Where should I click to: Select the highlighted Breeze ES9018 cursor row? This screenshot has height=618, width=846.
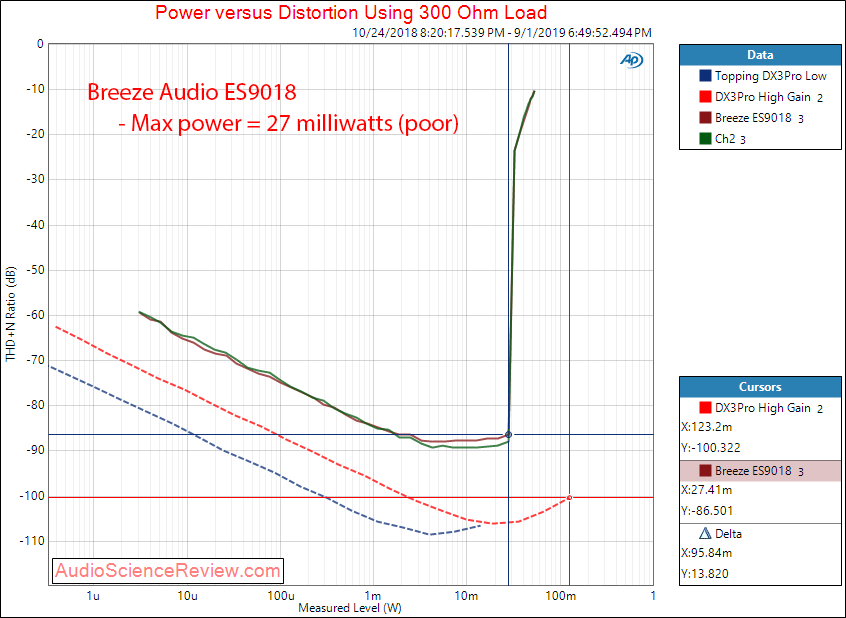[760, 471]
